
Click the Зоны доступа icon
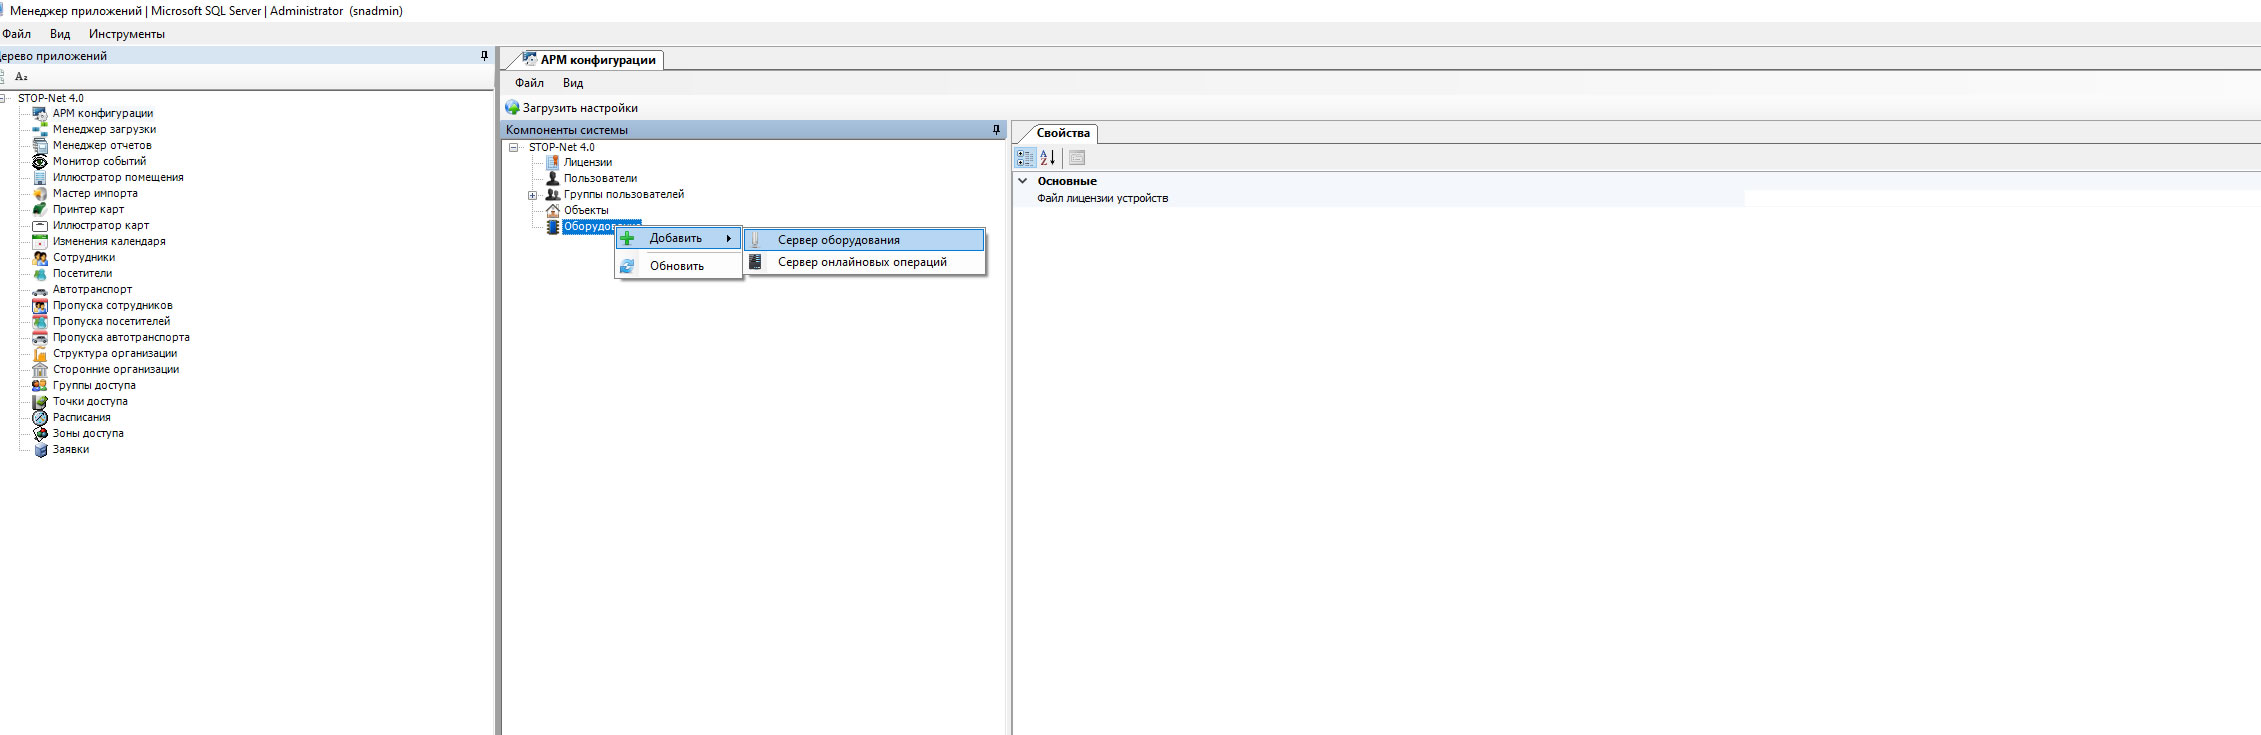click(40, 434)
